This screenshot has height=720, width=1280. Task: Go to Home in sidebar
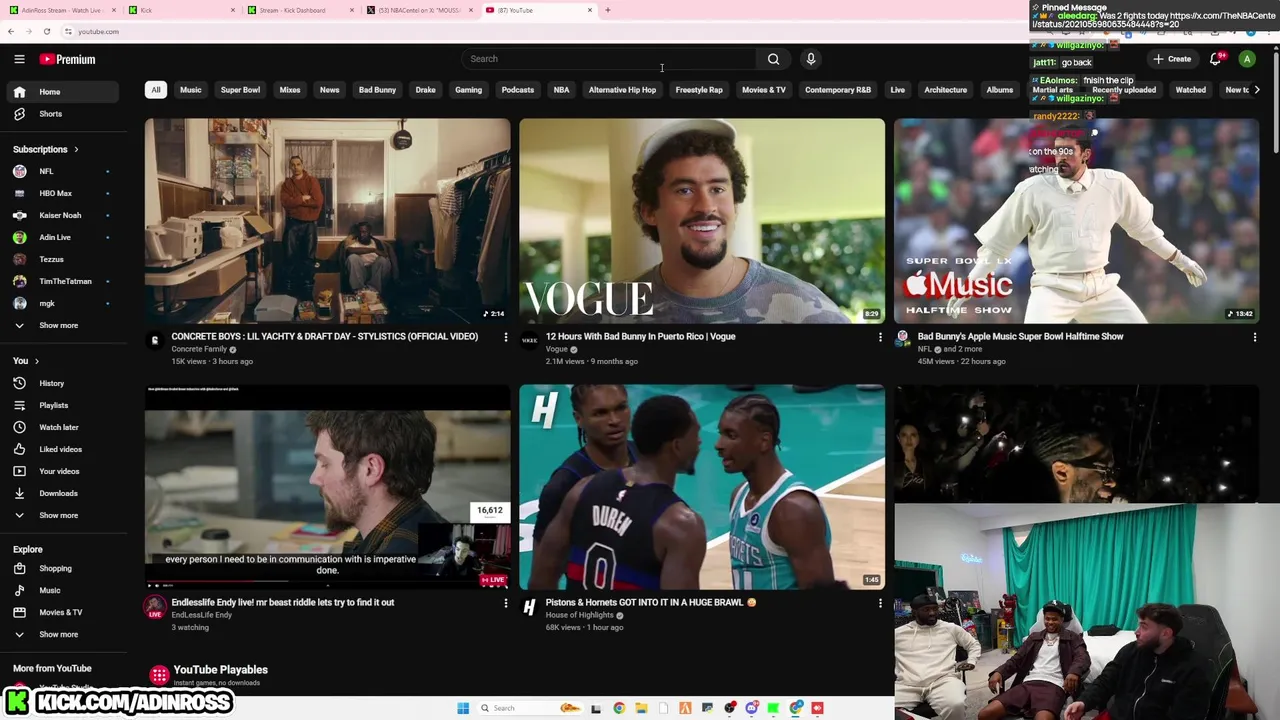[64, 92]
